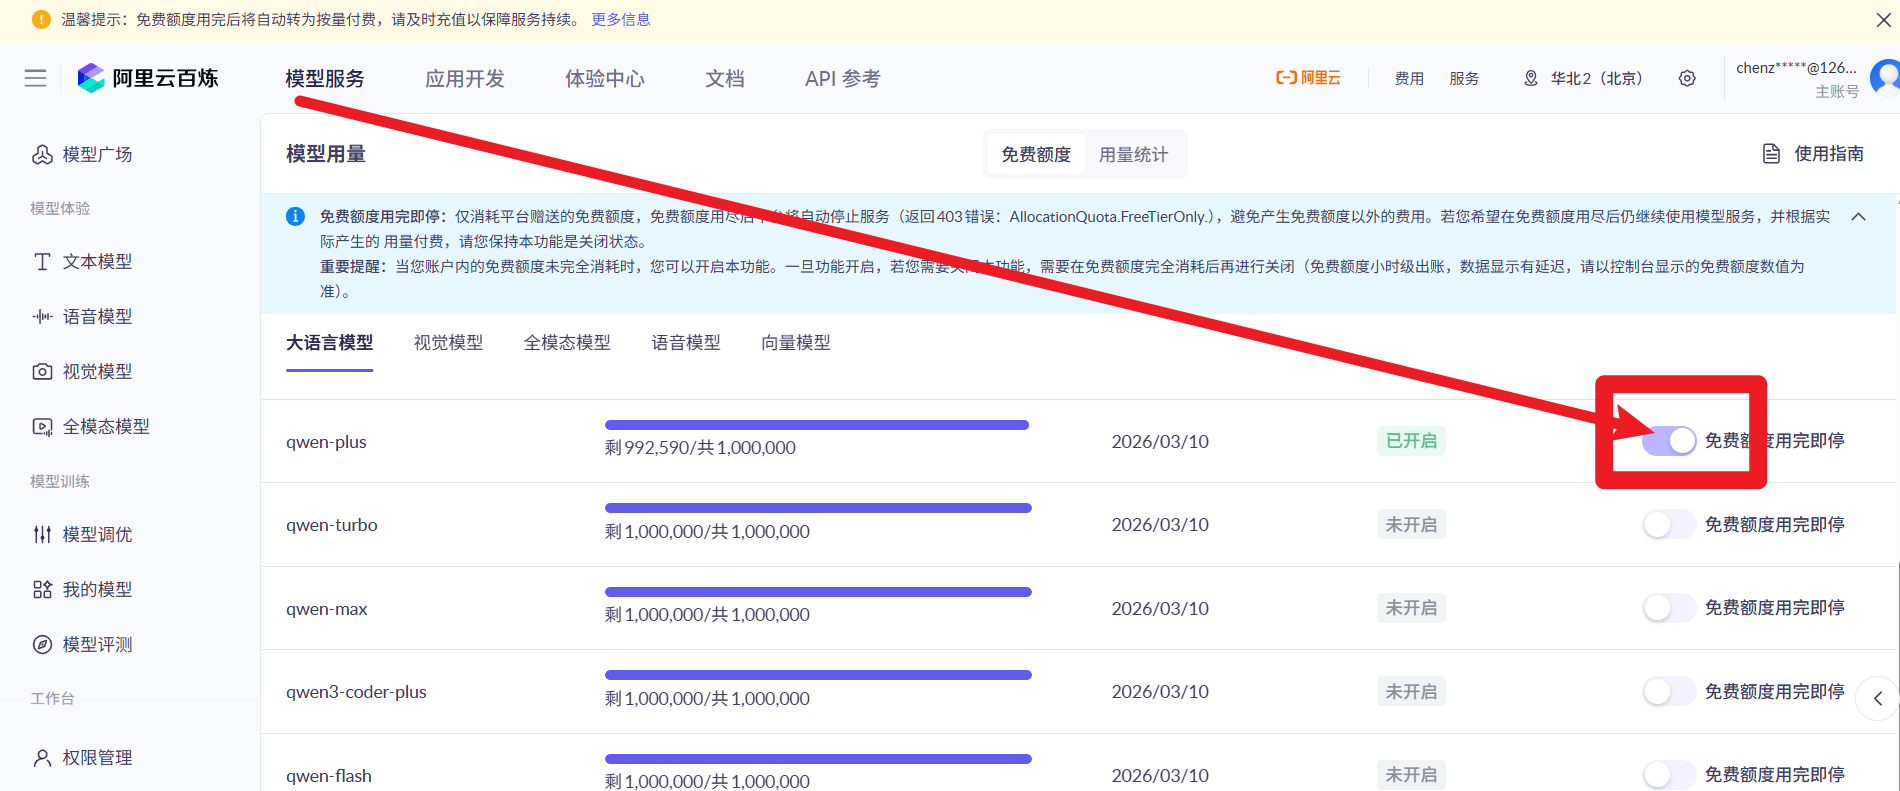The width and height of the screenshot is (1900, 791).
Task: Collapse the blue info notice panel
Action: [1858, 216]
